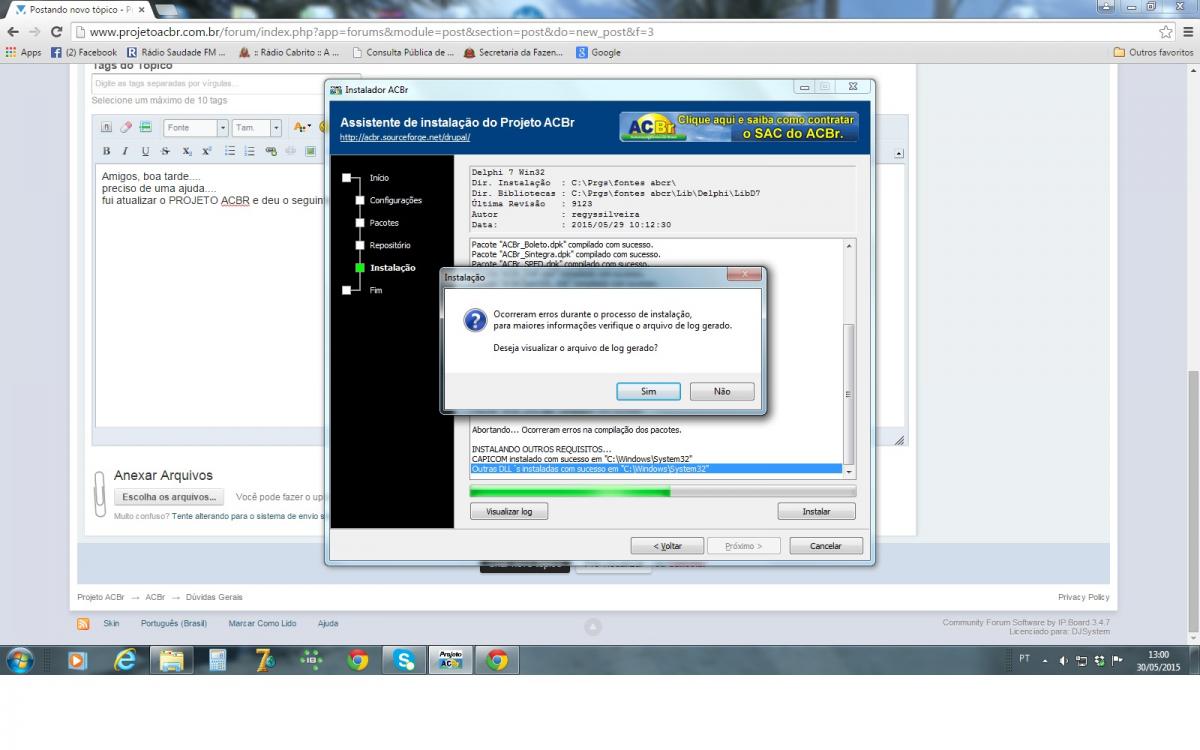Click the installer log scrollbar down arrow
The height and width of the screenshot is (750, 1200).
(x=849, y=471)
